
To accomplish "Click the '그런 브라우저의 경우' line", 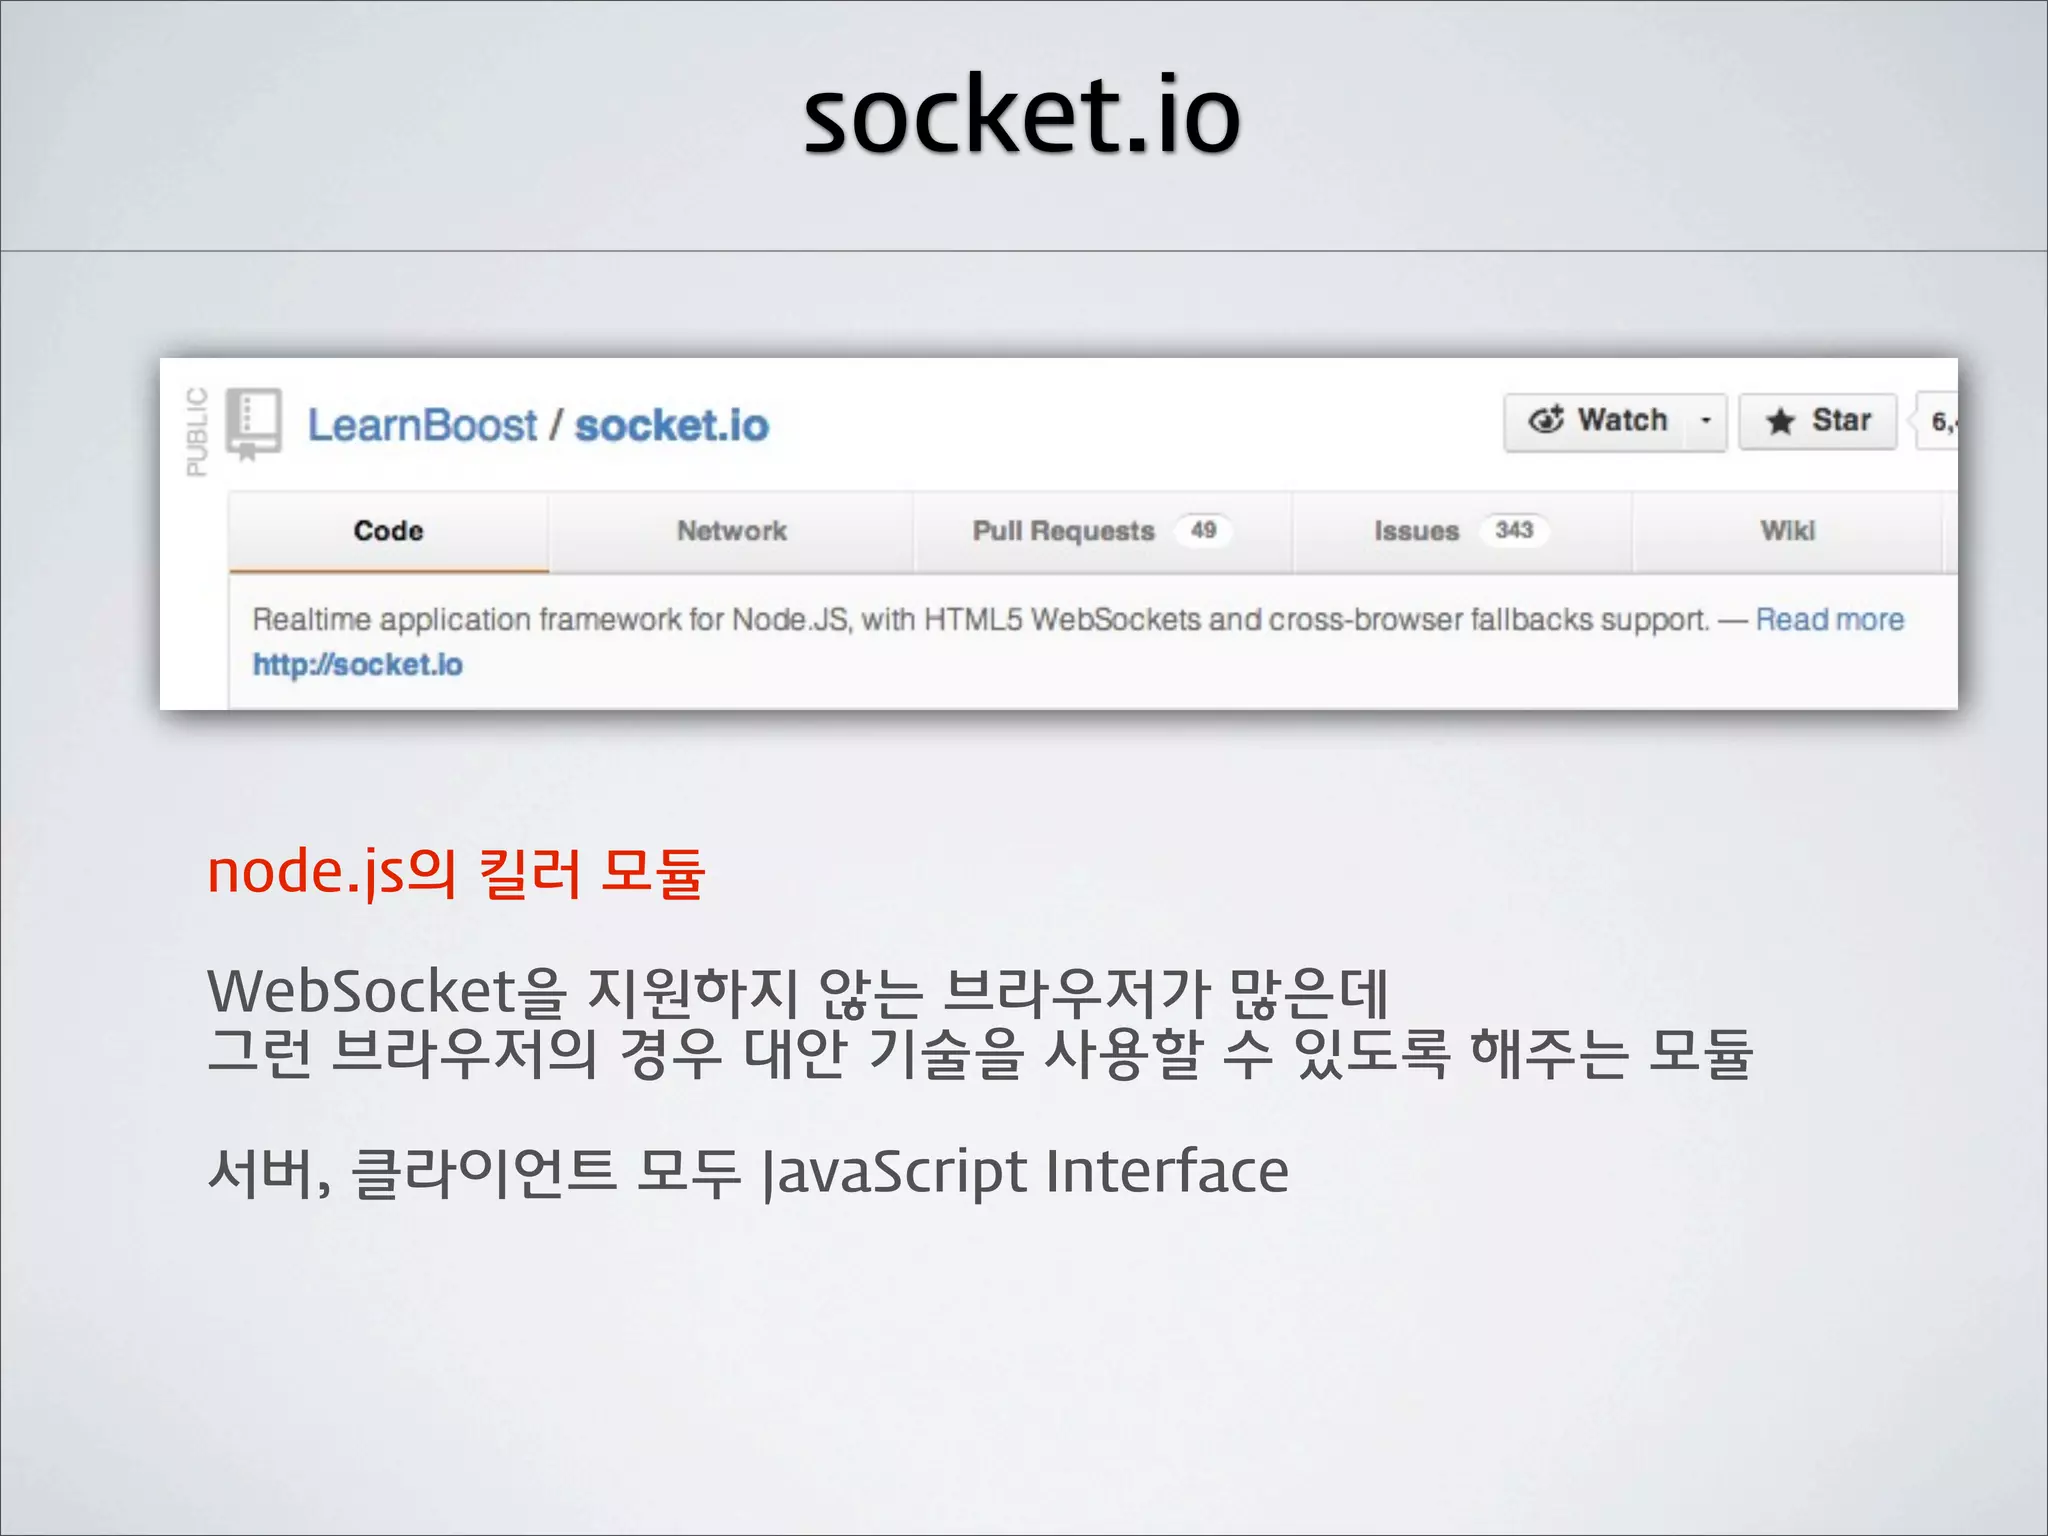I will coord(980,1053).
